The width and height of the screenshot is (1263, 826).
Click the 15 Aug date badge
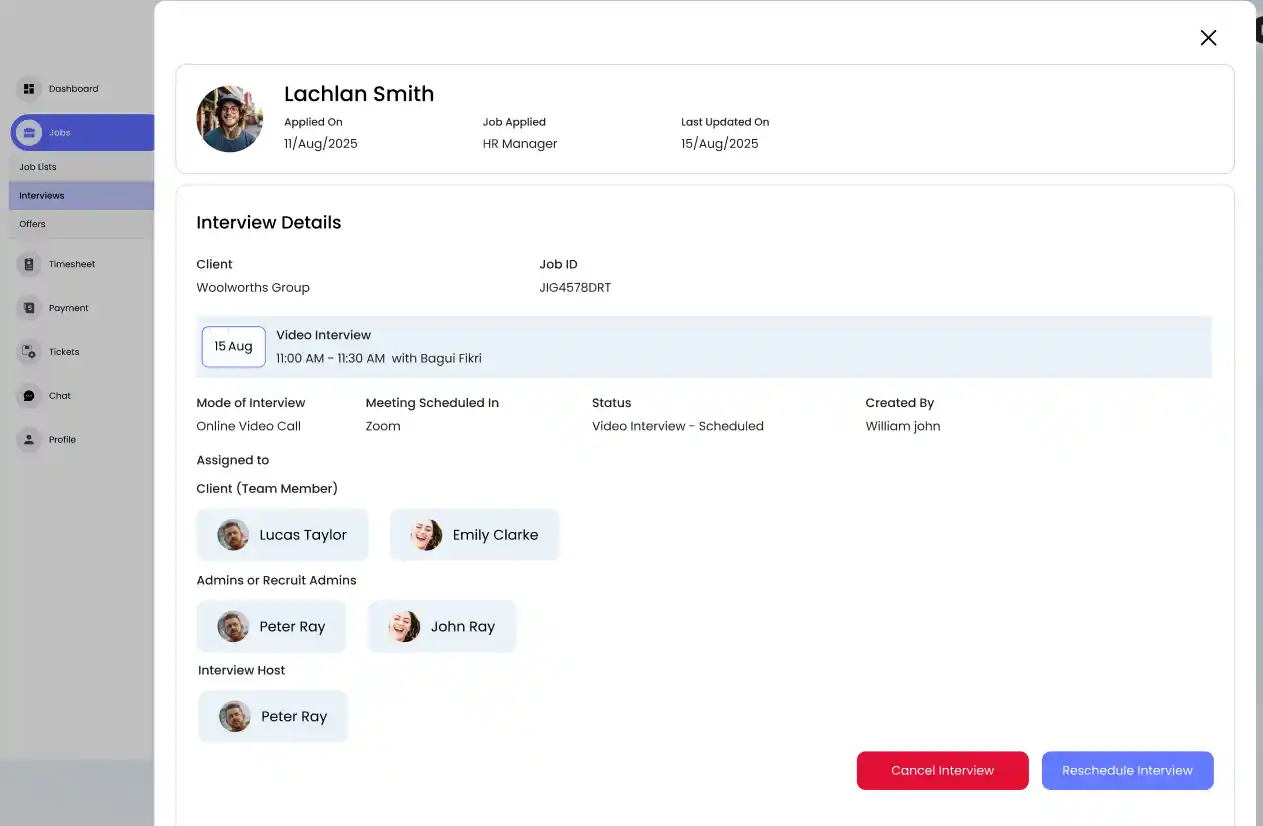point(233,346)
